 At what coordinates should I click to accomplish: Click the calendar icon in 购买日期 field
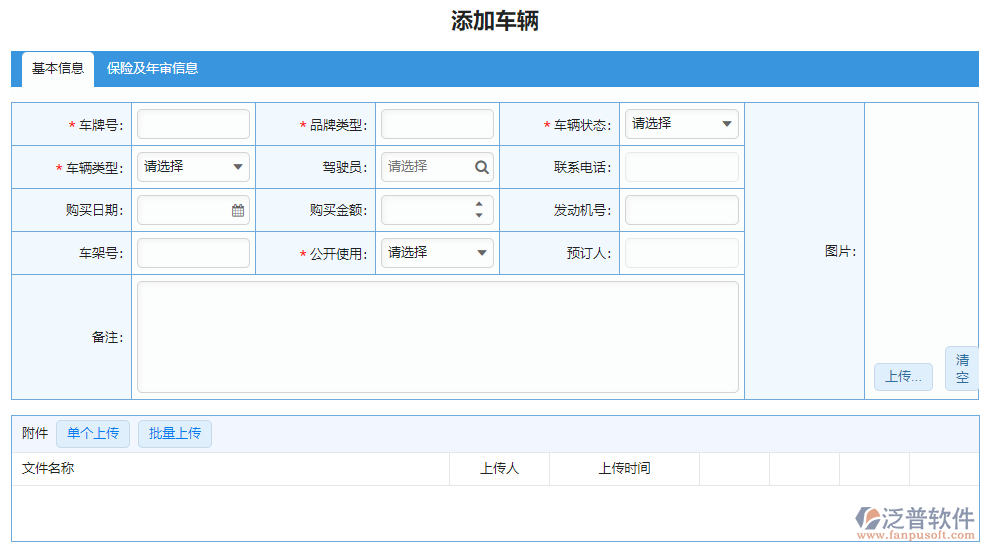238,210
